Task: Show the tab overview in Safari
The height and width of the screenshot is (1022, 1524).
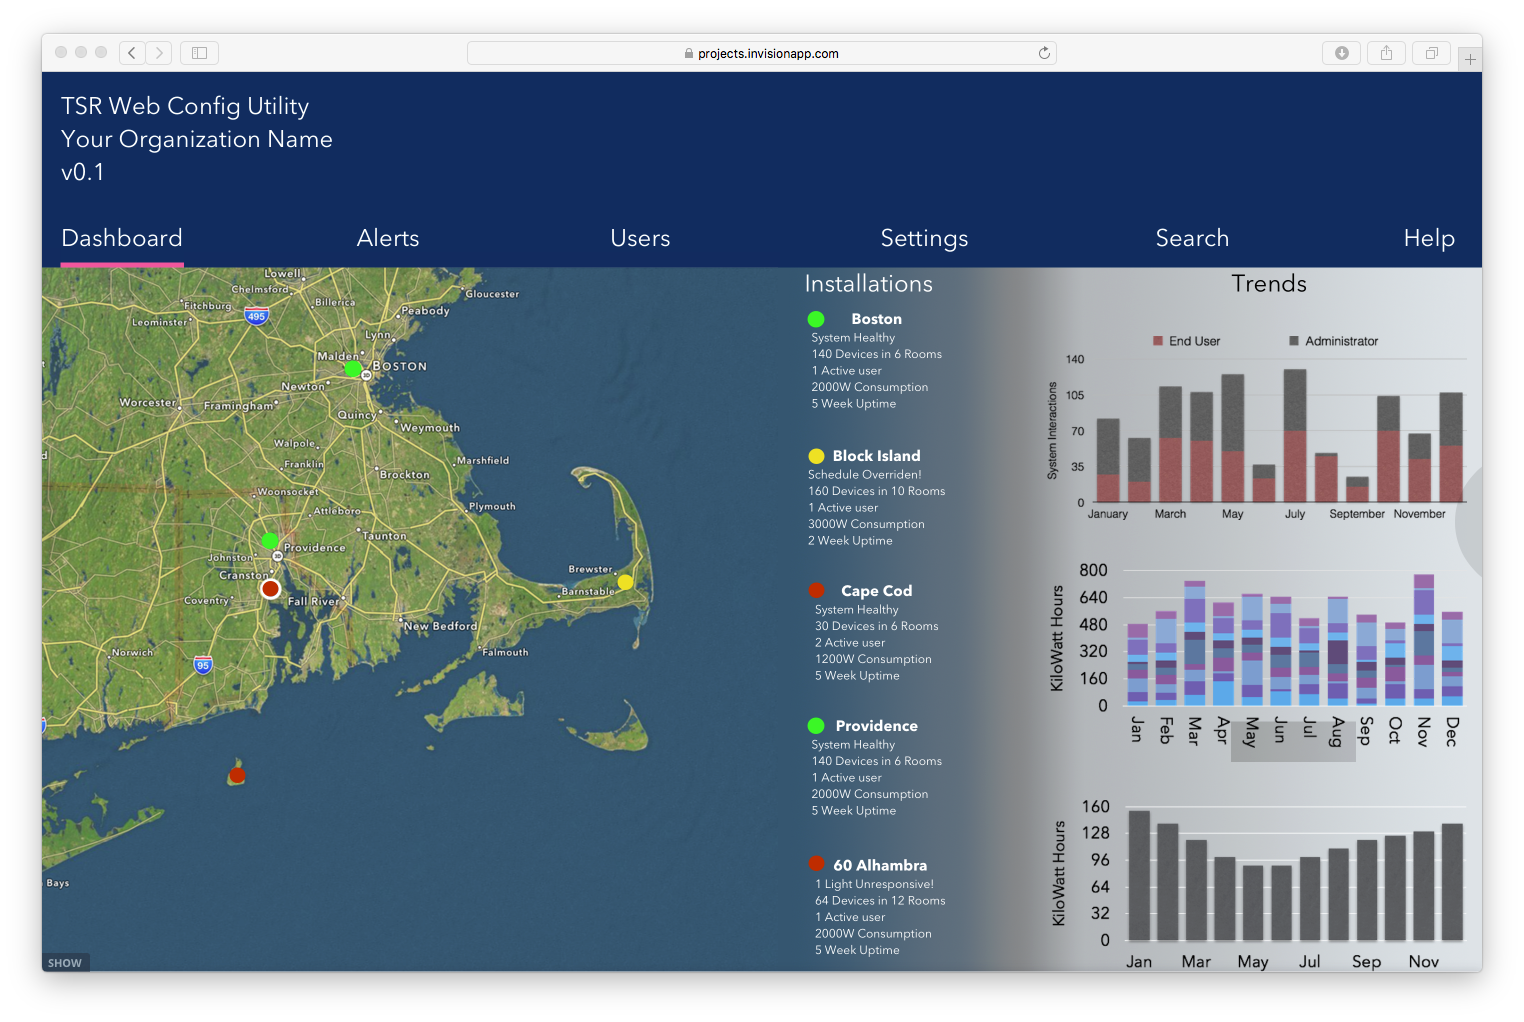Action: point(1431,53)
